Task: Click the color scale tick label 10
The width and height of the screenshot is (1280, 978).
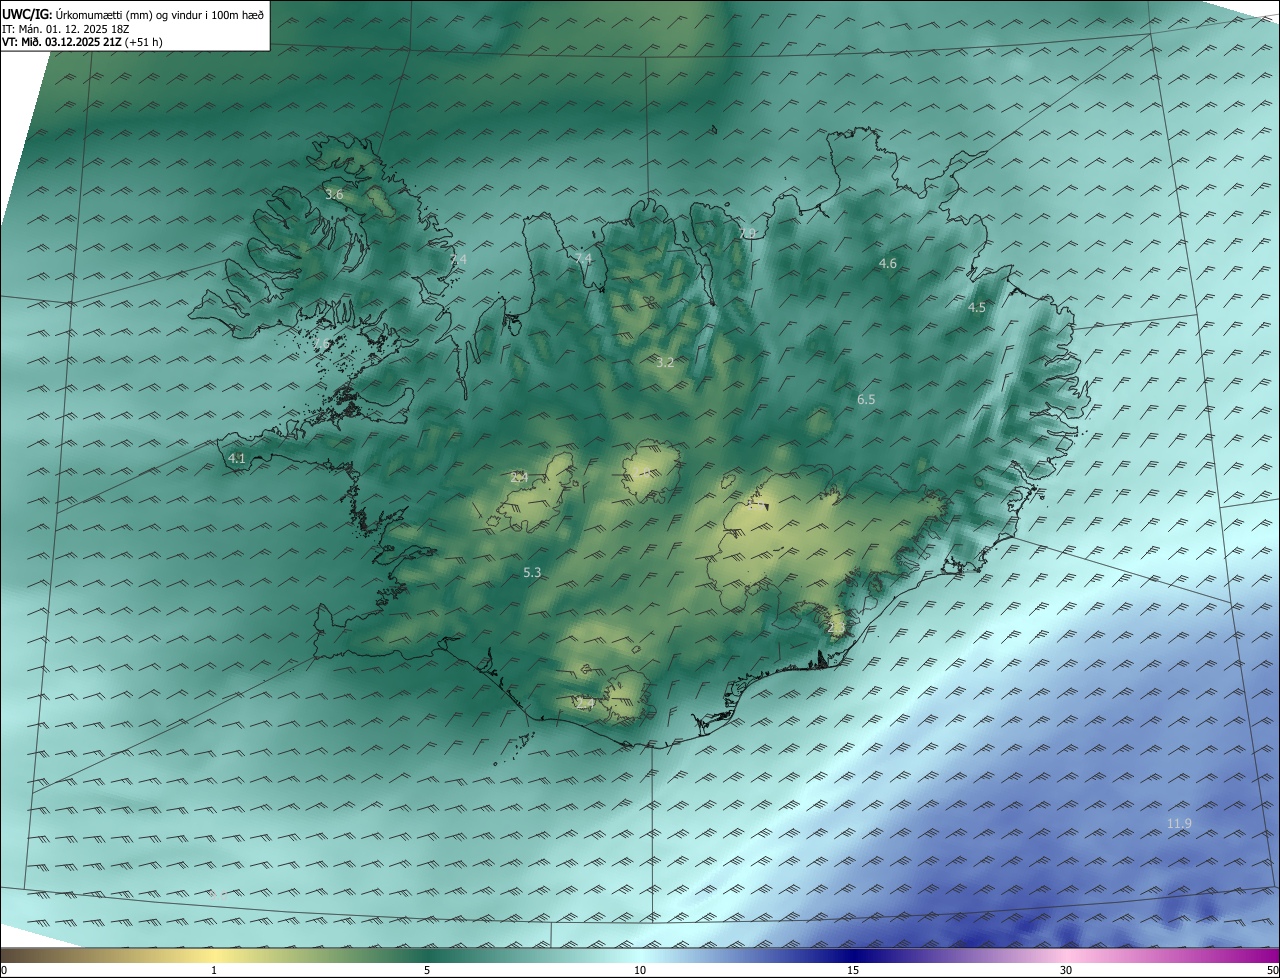Action: [640, 970]
